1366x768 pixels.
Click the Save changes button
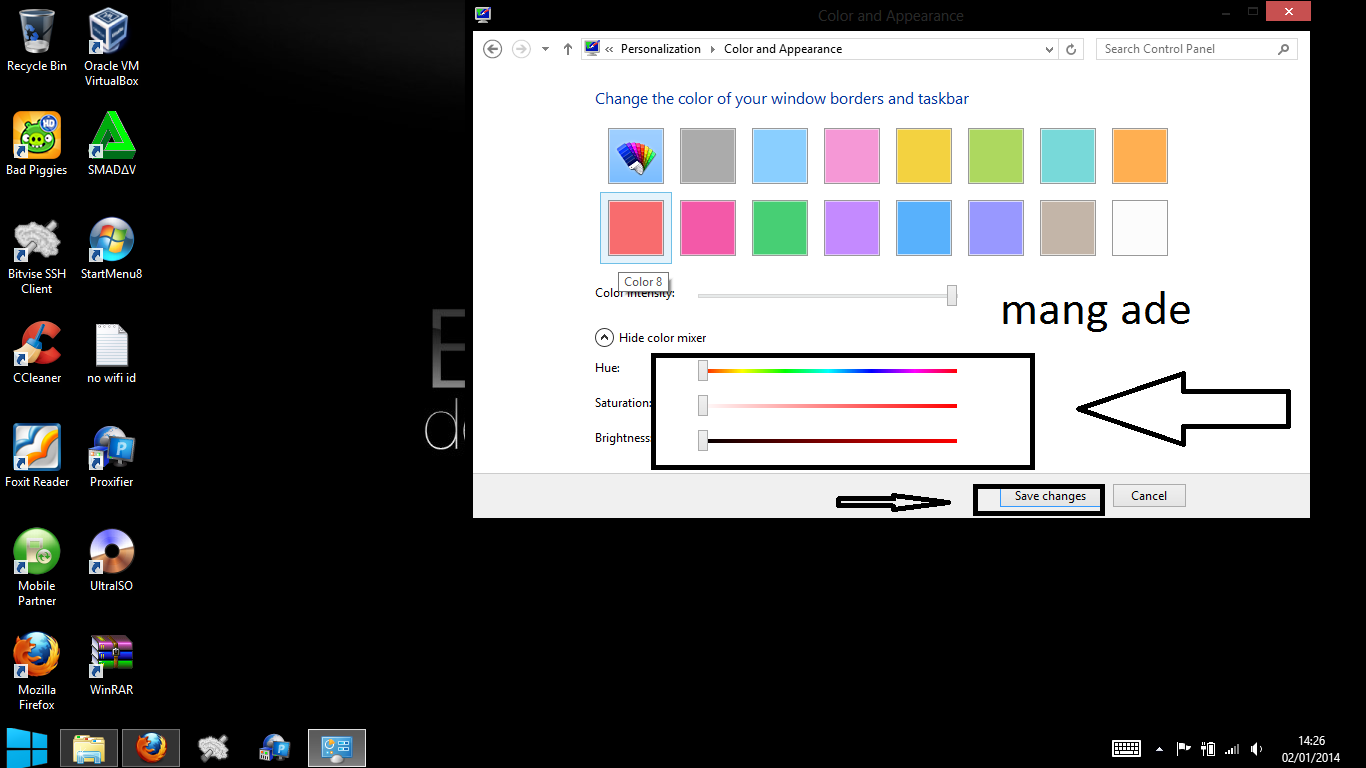(x=1048, y=495)
